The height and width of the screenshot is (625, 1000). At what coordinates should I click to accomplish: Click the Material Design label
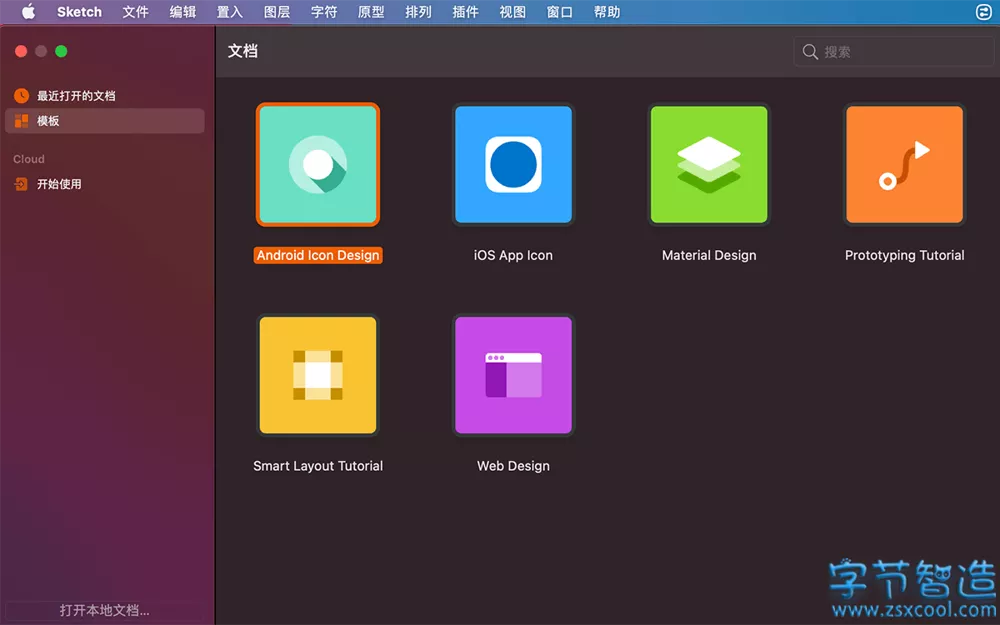coord(709,255)
